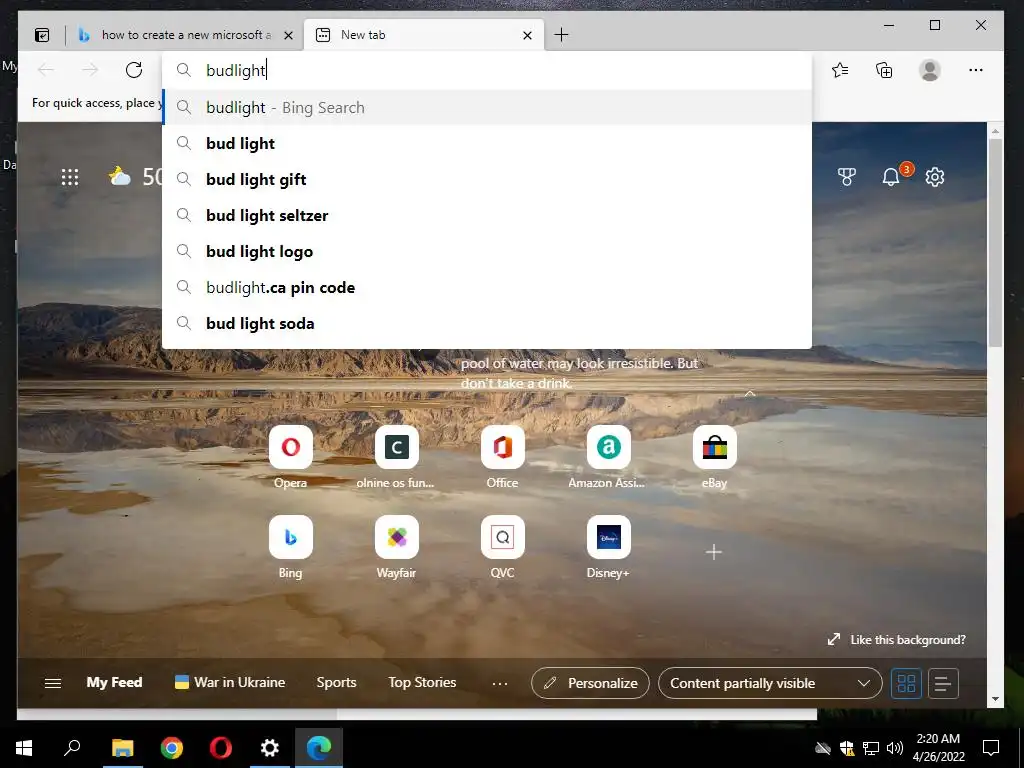The image size is (1024, 768).
Task: Launch Google Chrome from the taskbar
Action: (172, 748)
